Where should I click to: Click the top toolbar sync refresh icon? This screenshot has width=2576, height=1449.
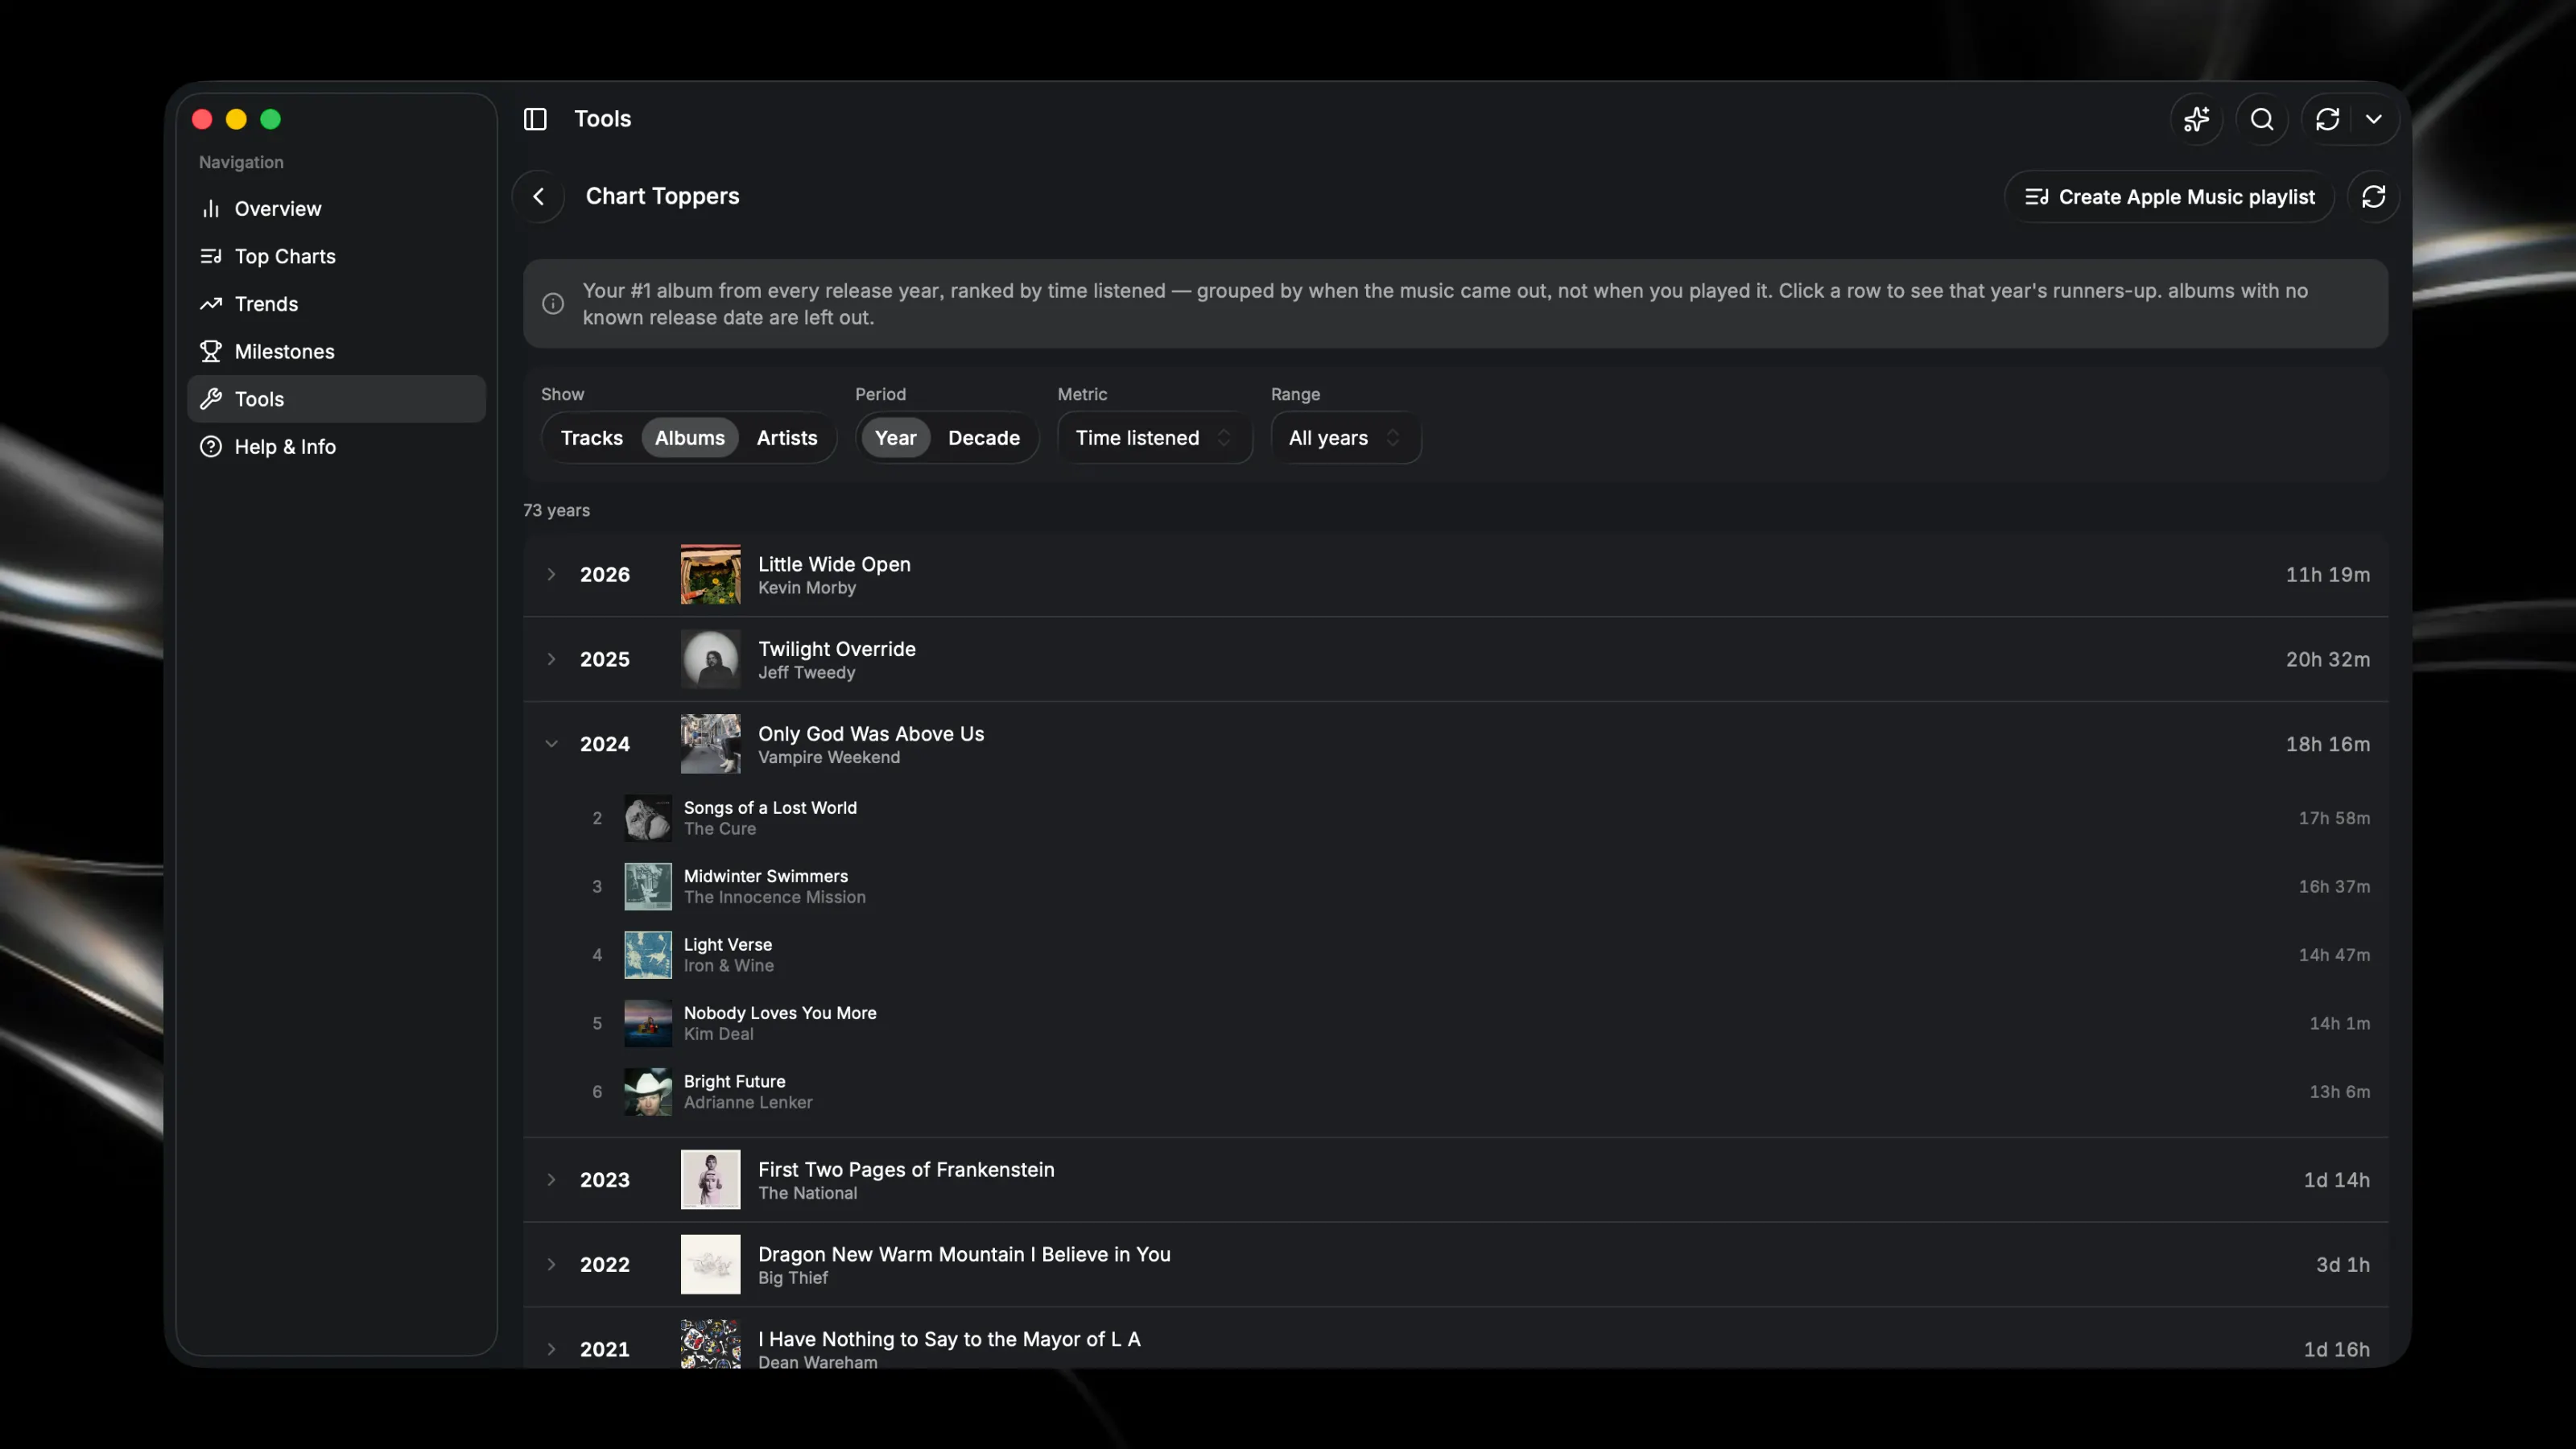2327,119
